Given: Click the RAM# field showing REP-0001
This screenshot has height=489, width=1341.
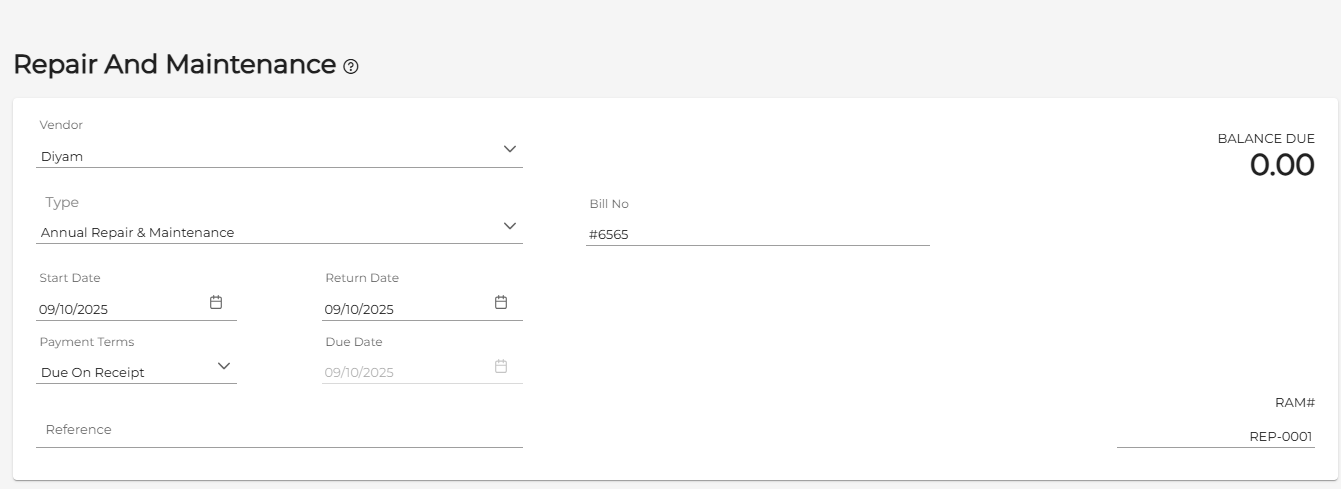Looking at the screenshot, I should click(1216, 437).
